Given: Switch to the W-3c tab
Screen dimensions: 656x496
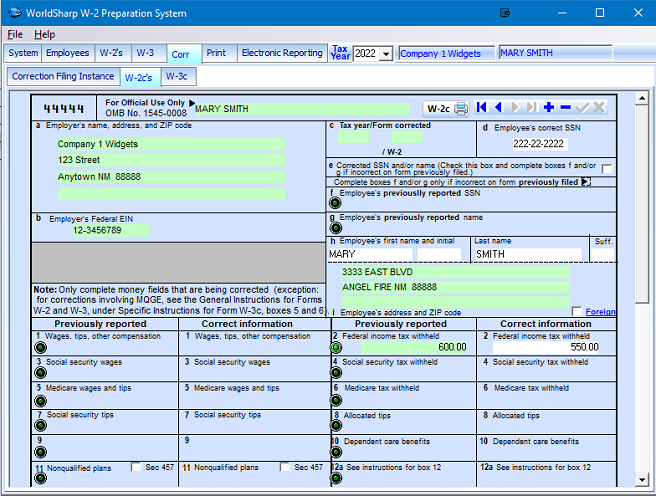Looking at the screenshot, I should point(176,76).
